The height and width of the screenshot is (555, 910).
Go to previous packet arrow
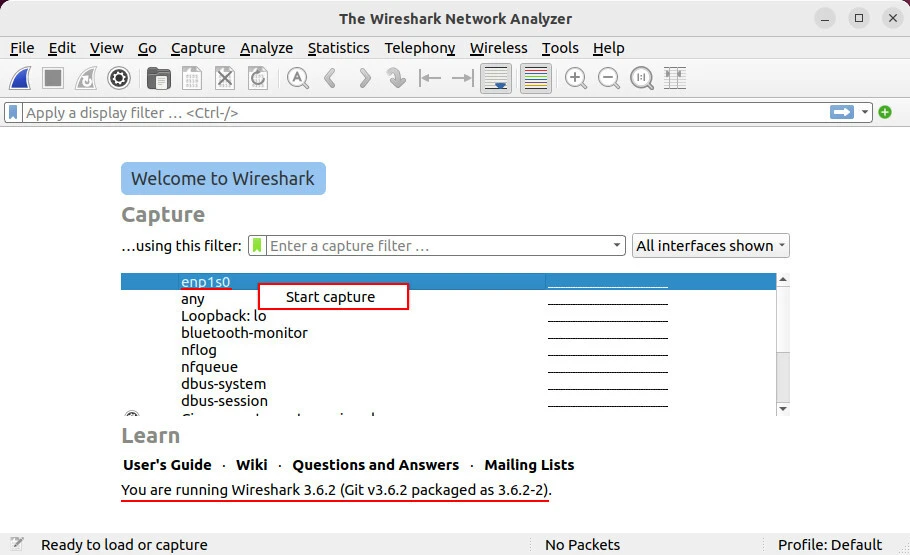330,78
